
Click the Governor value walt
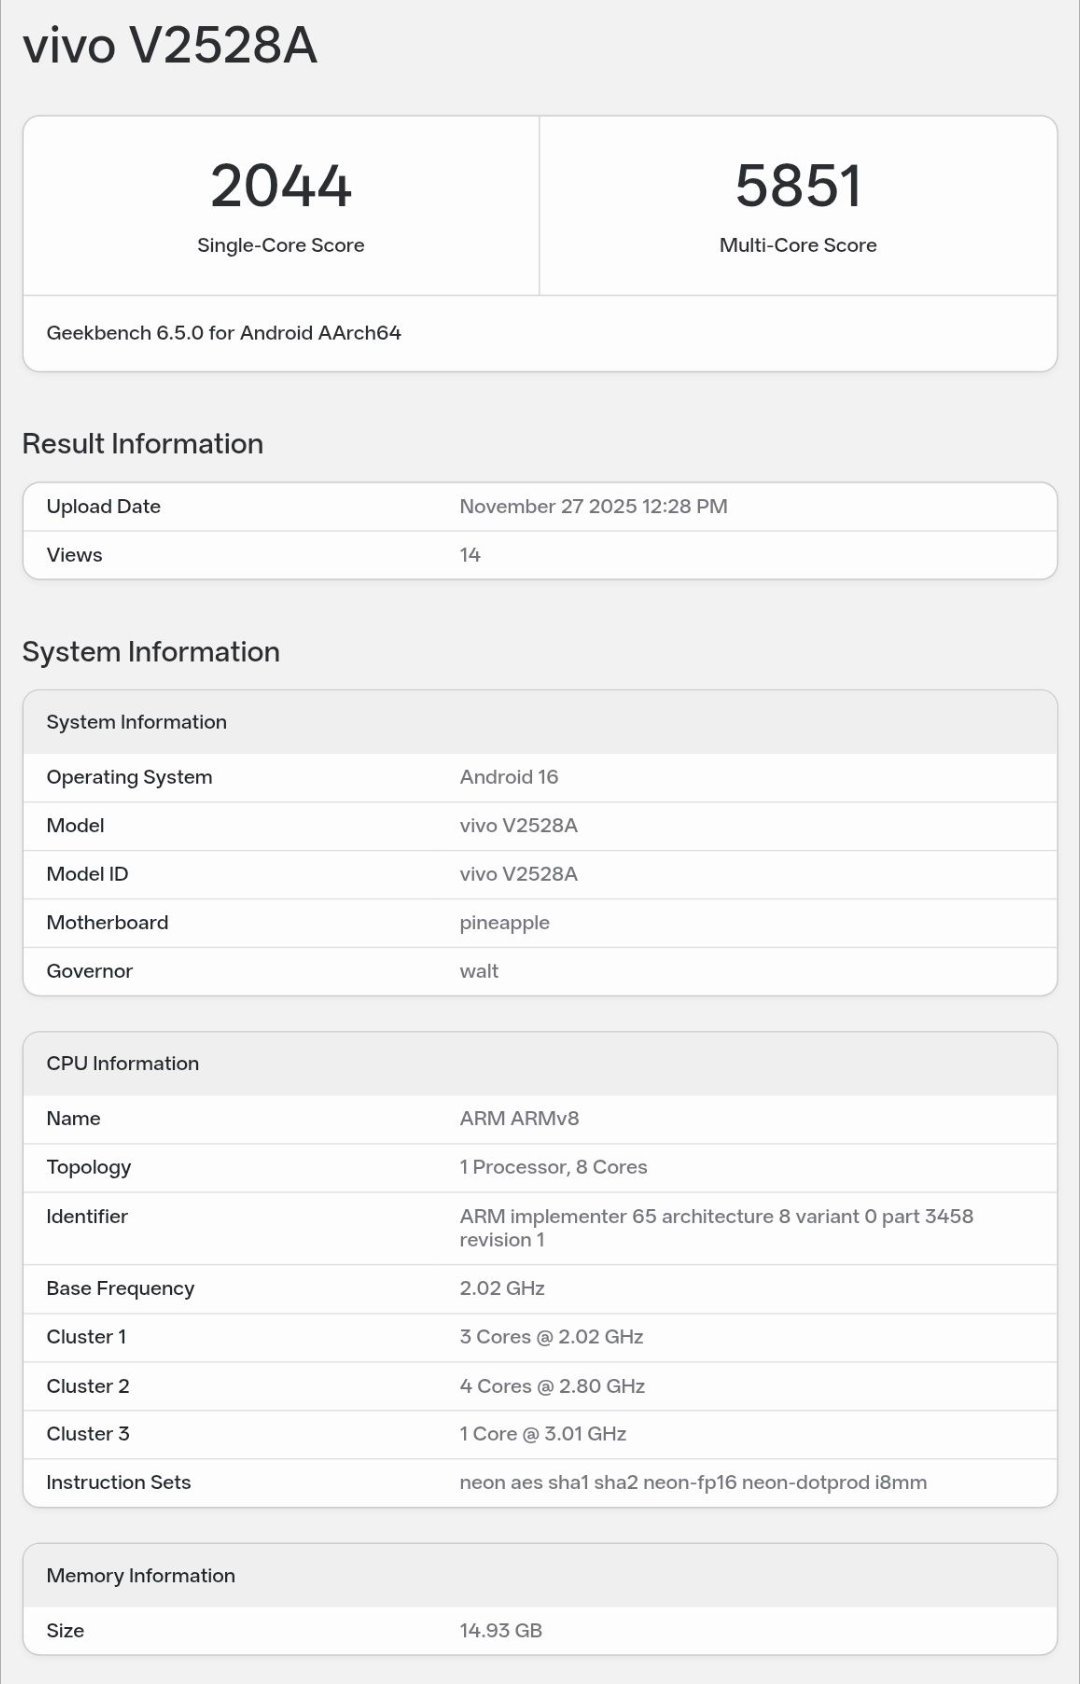coord(479,971)
